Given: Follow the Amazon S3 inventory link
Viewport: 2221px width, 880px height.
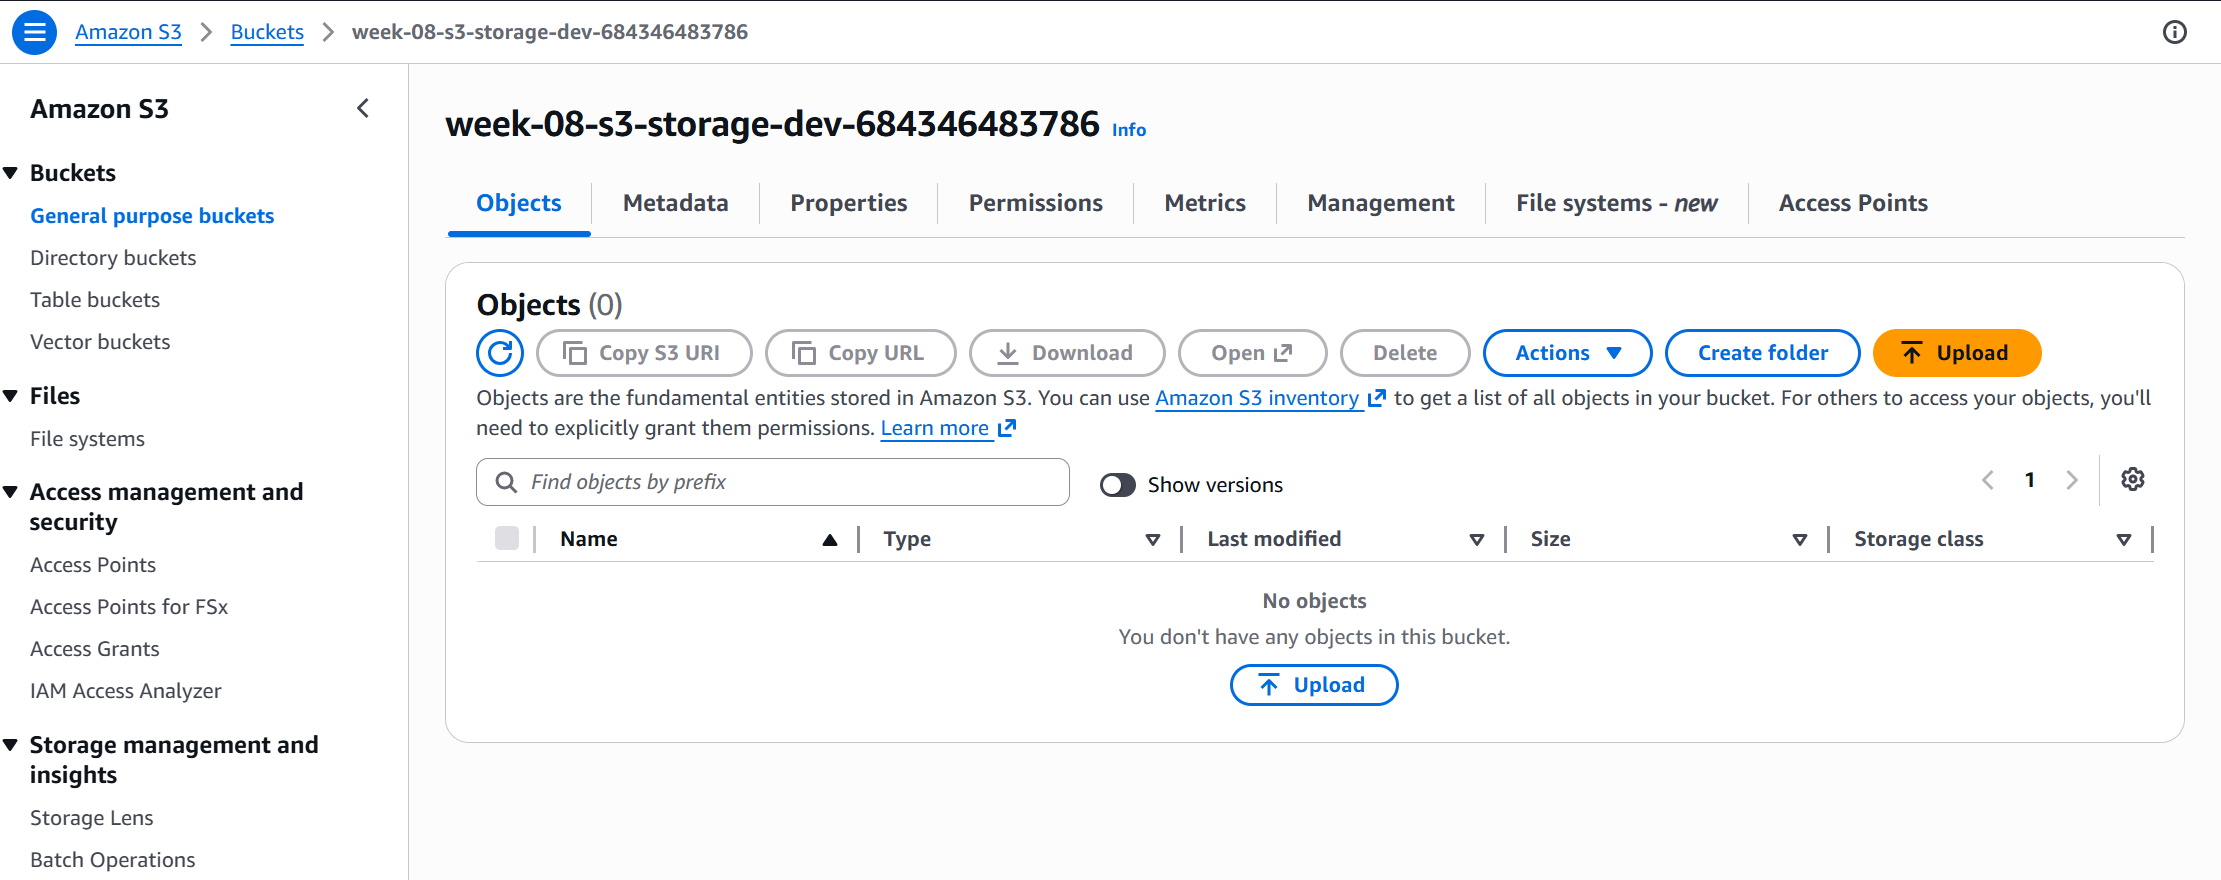Looking at the screenshot, I should click(1270, 398).
